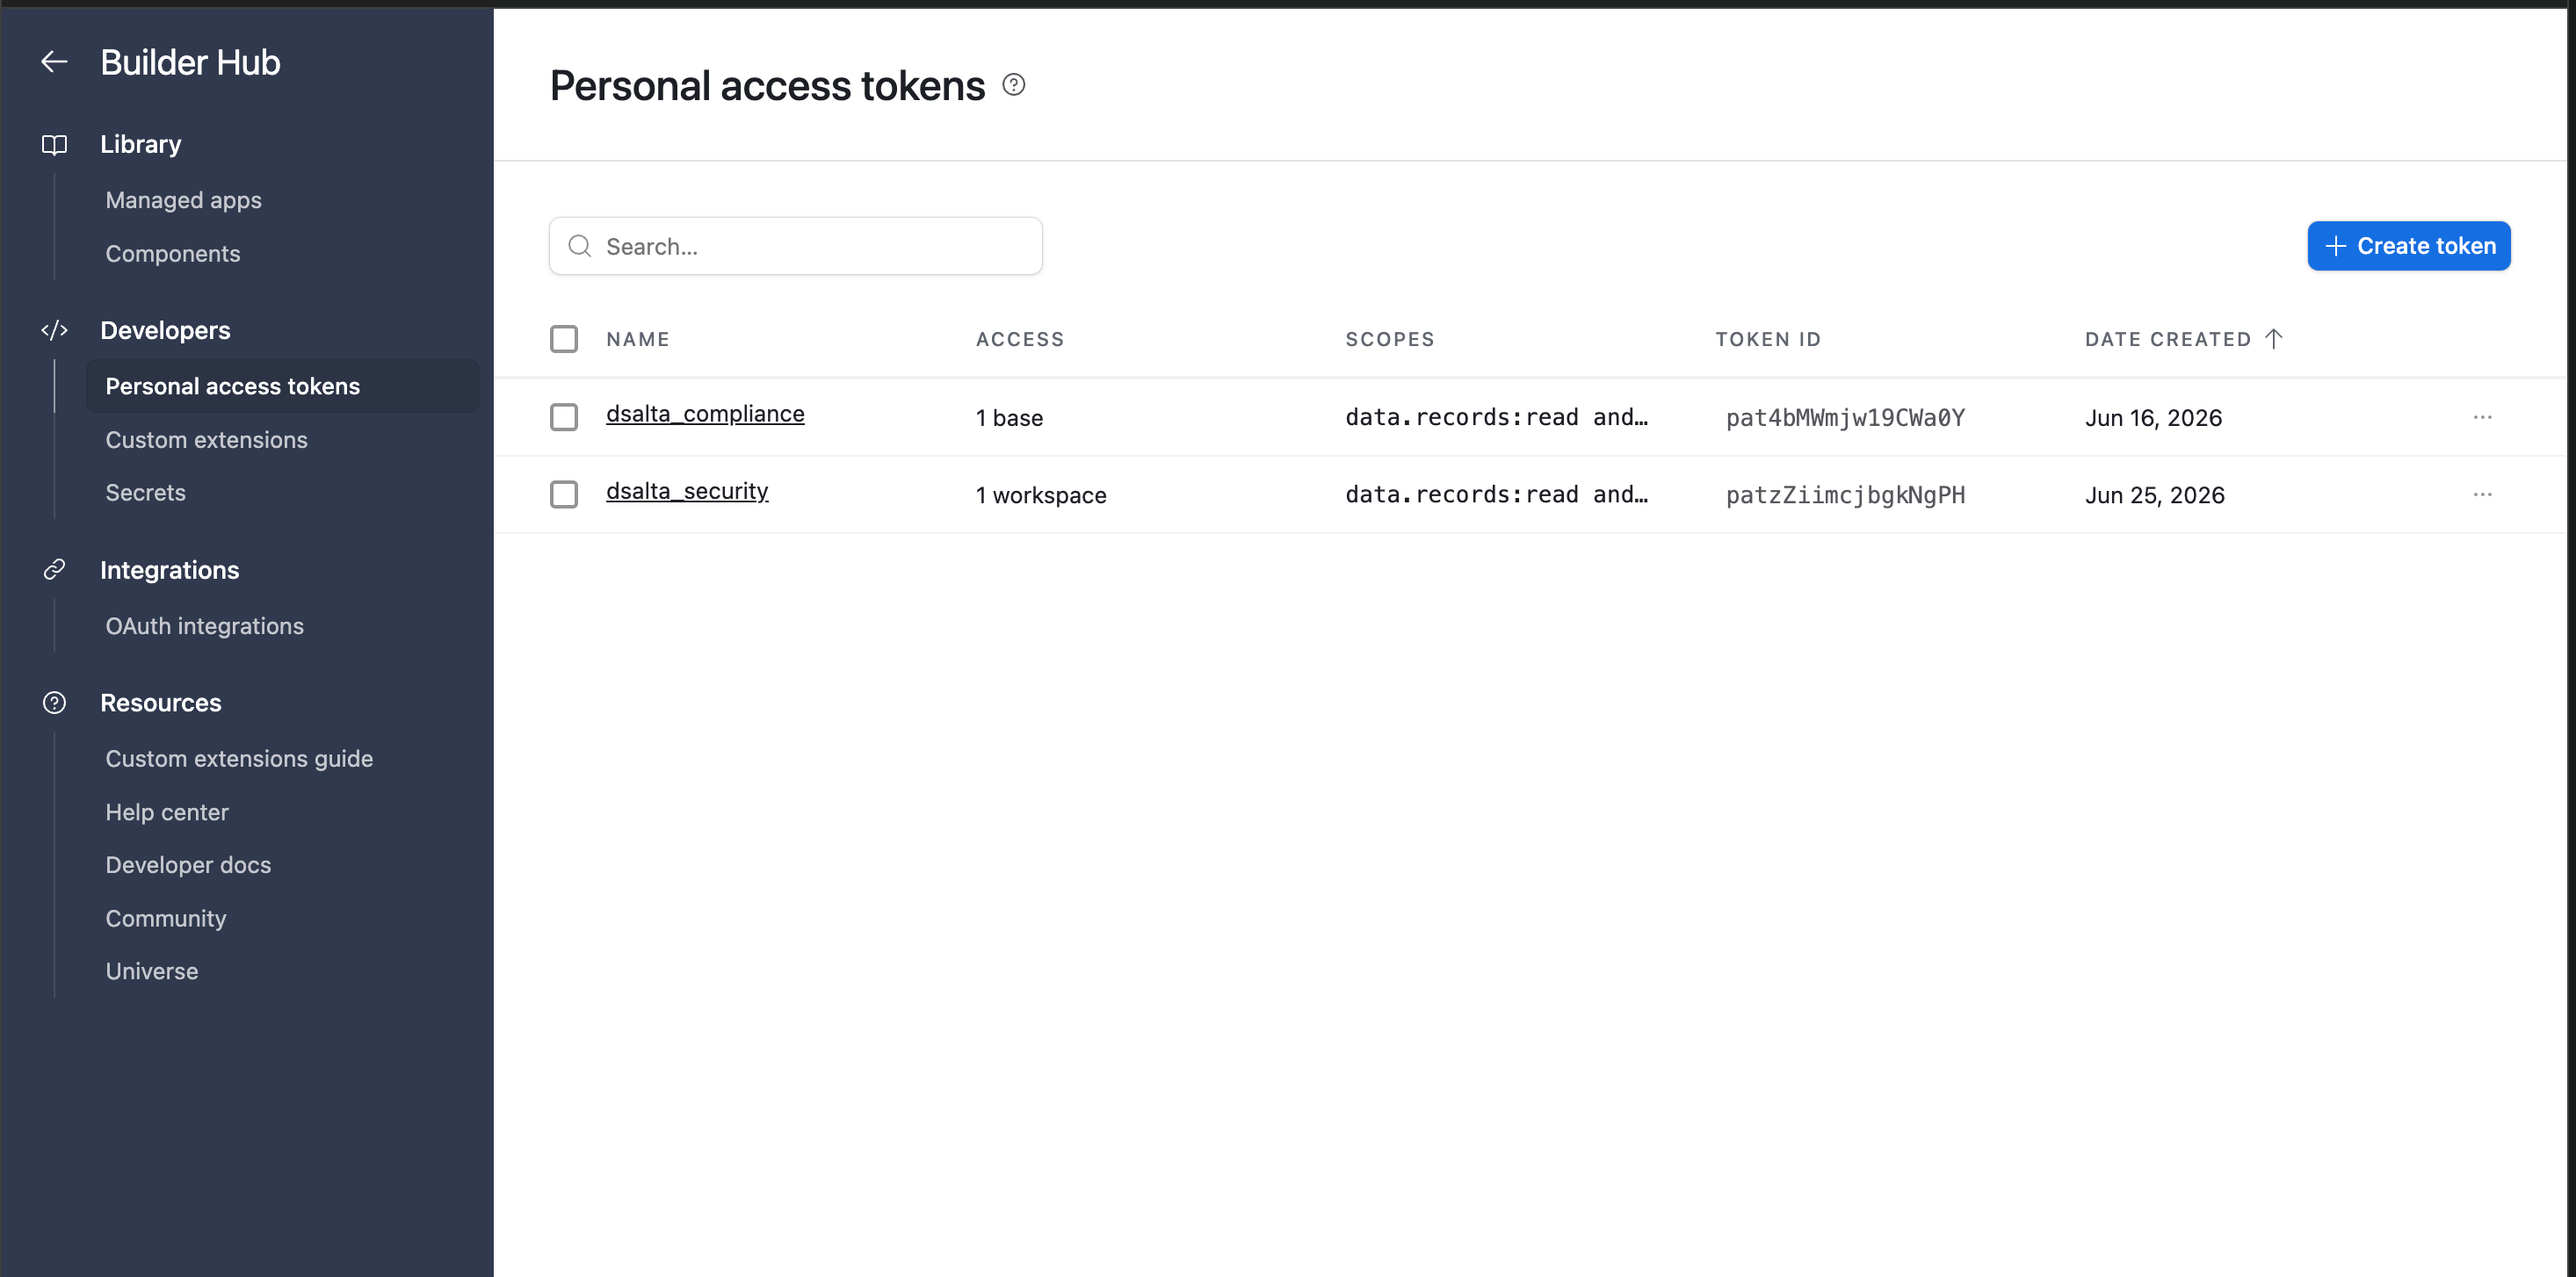The height and width of the screenshot is (1277, 2576).
Task: Check the dsalta_compliance row checkbox
Action: 564,417
